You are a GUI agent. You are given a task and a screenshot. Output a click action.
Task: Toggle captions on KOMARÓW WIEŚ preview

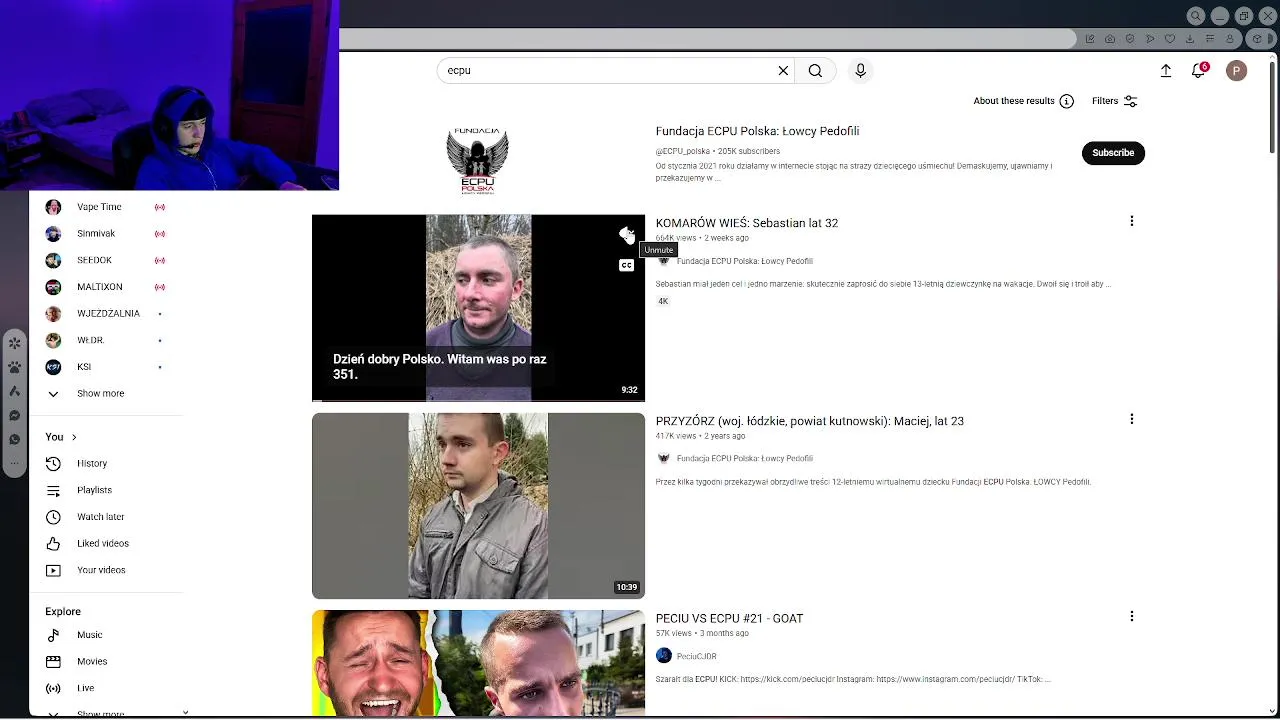point(627,265)
